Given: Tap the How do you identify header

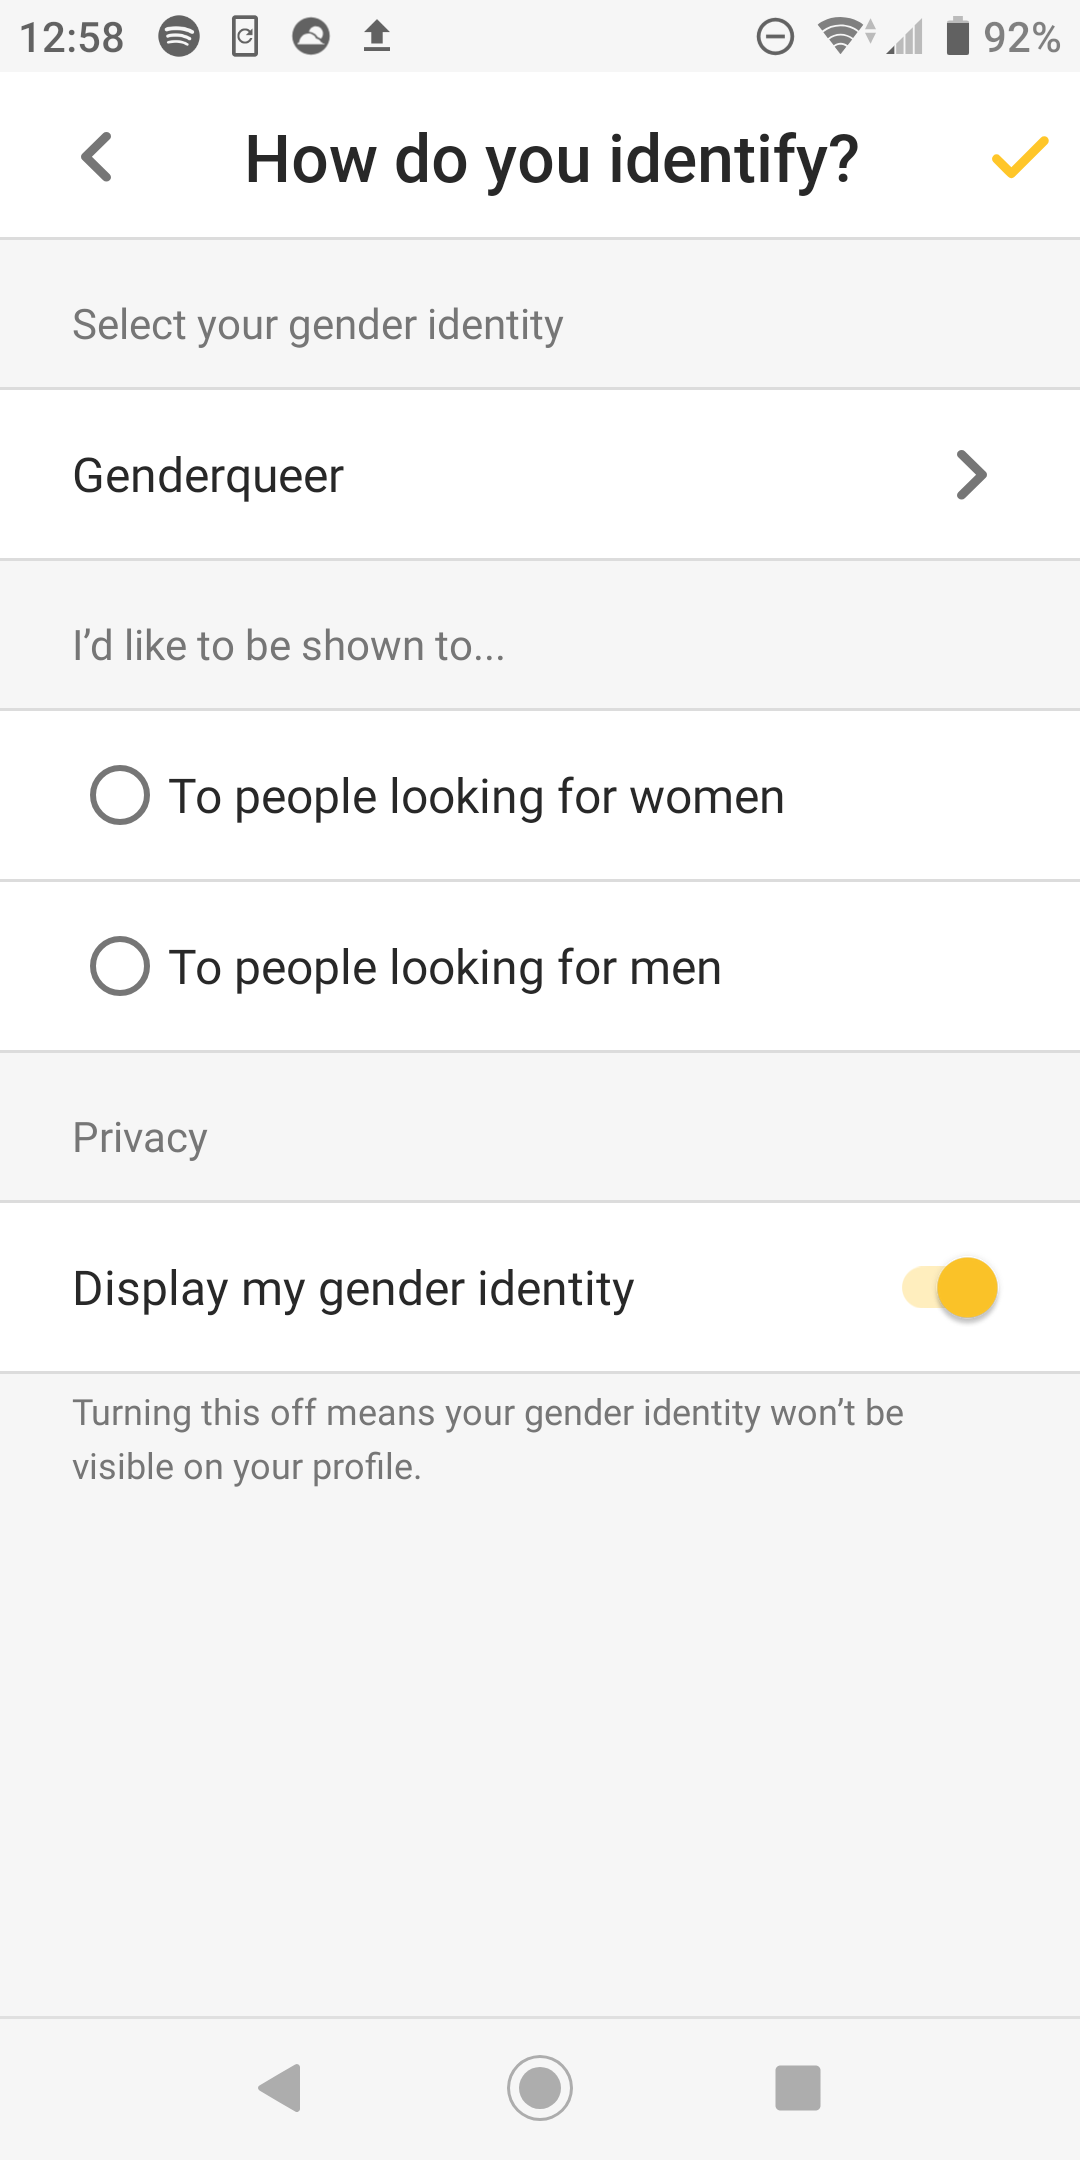Looking at the screenshot, I should [x=551, y=157].
